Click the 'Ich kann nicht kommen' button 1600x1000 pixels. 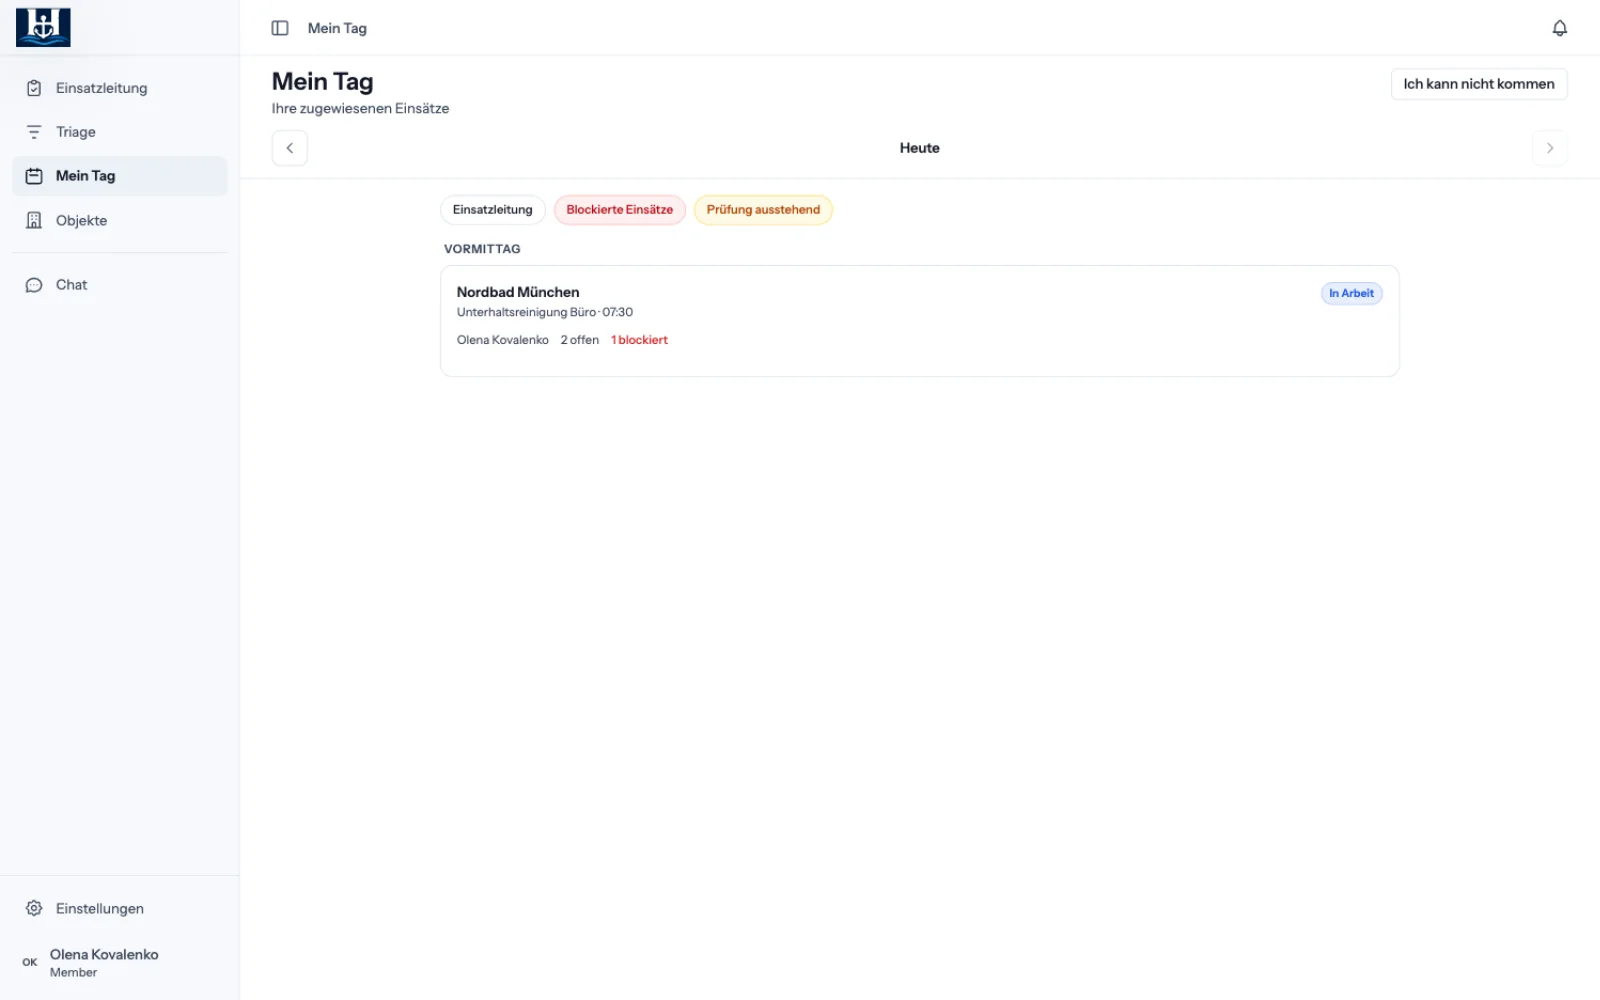pos(1479,84)
